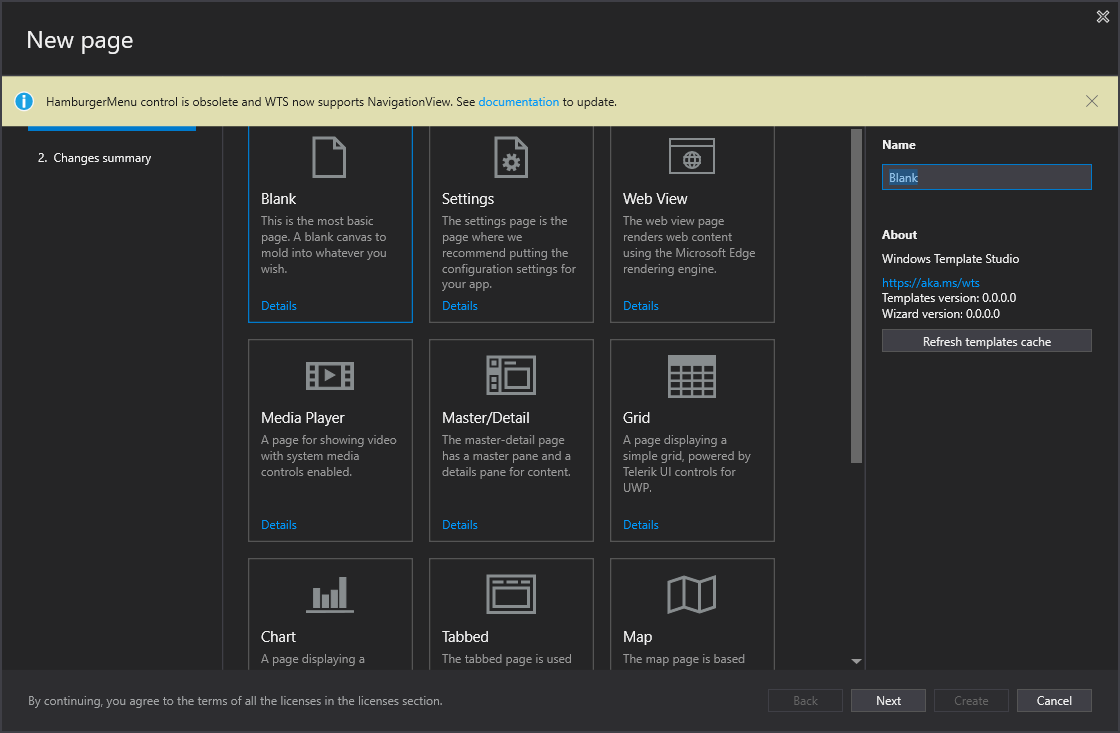Viewport: 1120px width, 733px height.
Task: Select the Master/Detail layout icon
Action: 511,375
